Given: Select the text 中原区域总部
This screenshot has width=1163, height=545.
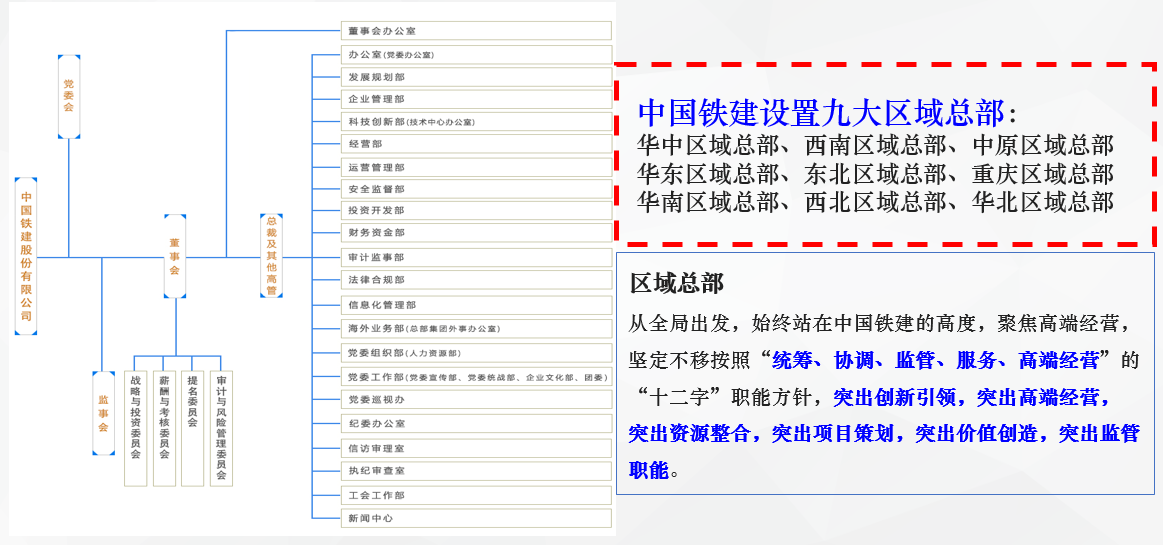Looking at the screenshot, I should click(1043, 145).
